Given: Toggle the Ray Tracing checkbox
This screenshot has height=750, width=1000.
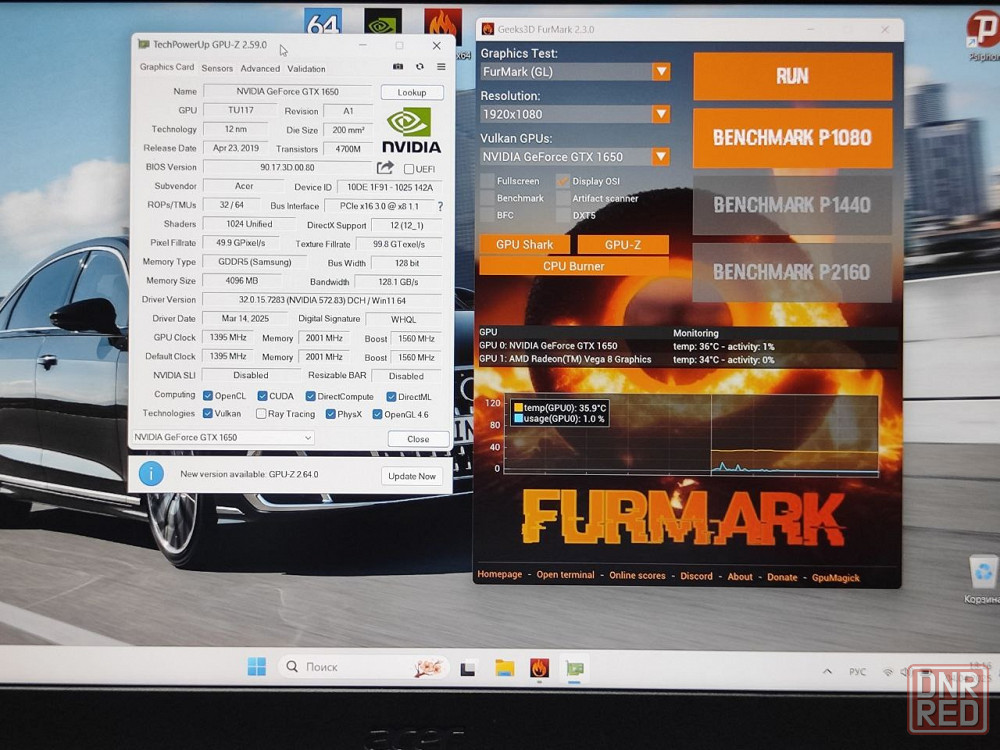Looking at the screenshot, I should [x=261, y=414].
